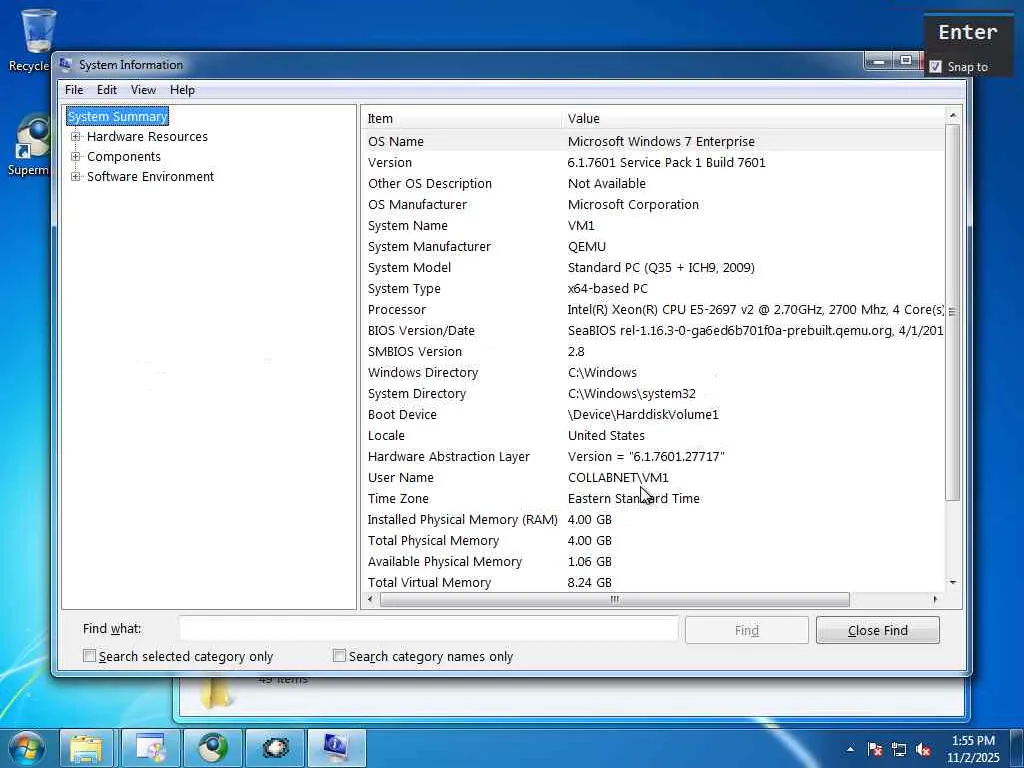Open Windows Explorer from the taskbar
This screenshot has height=768, width=1024.
86,748
